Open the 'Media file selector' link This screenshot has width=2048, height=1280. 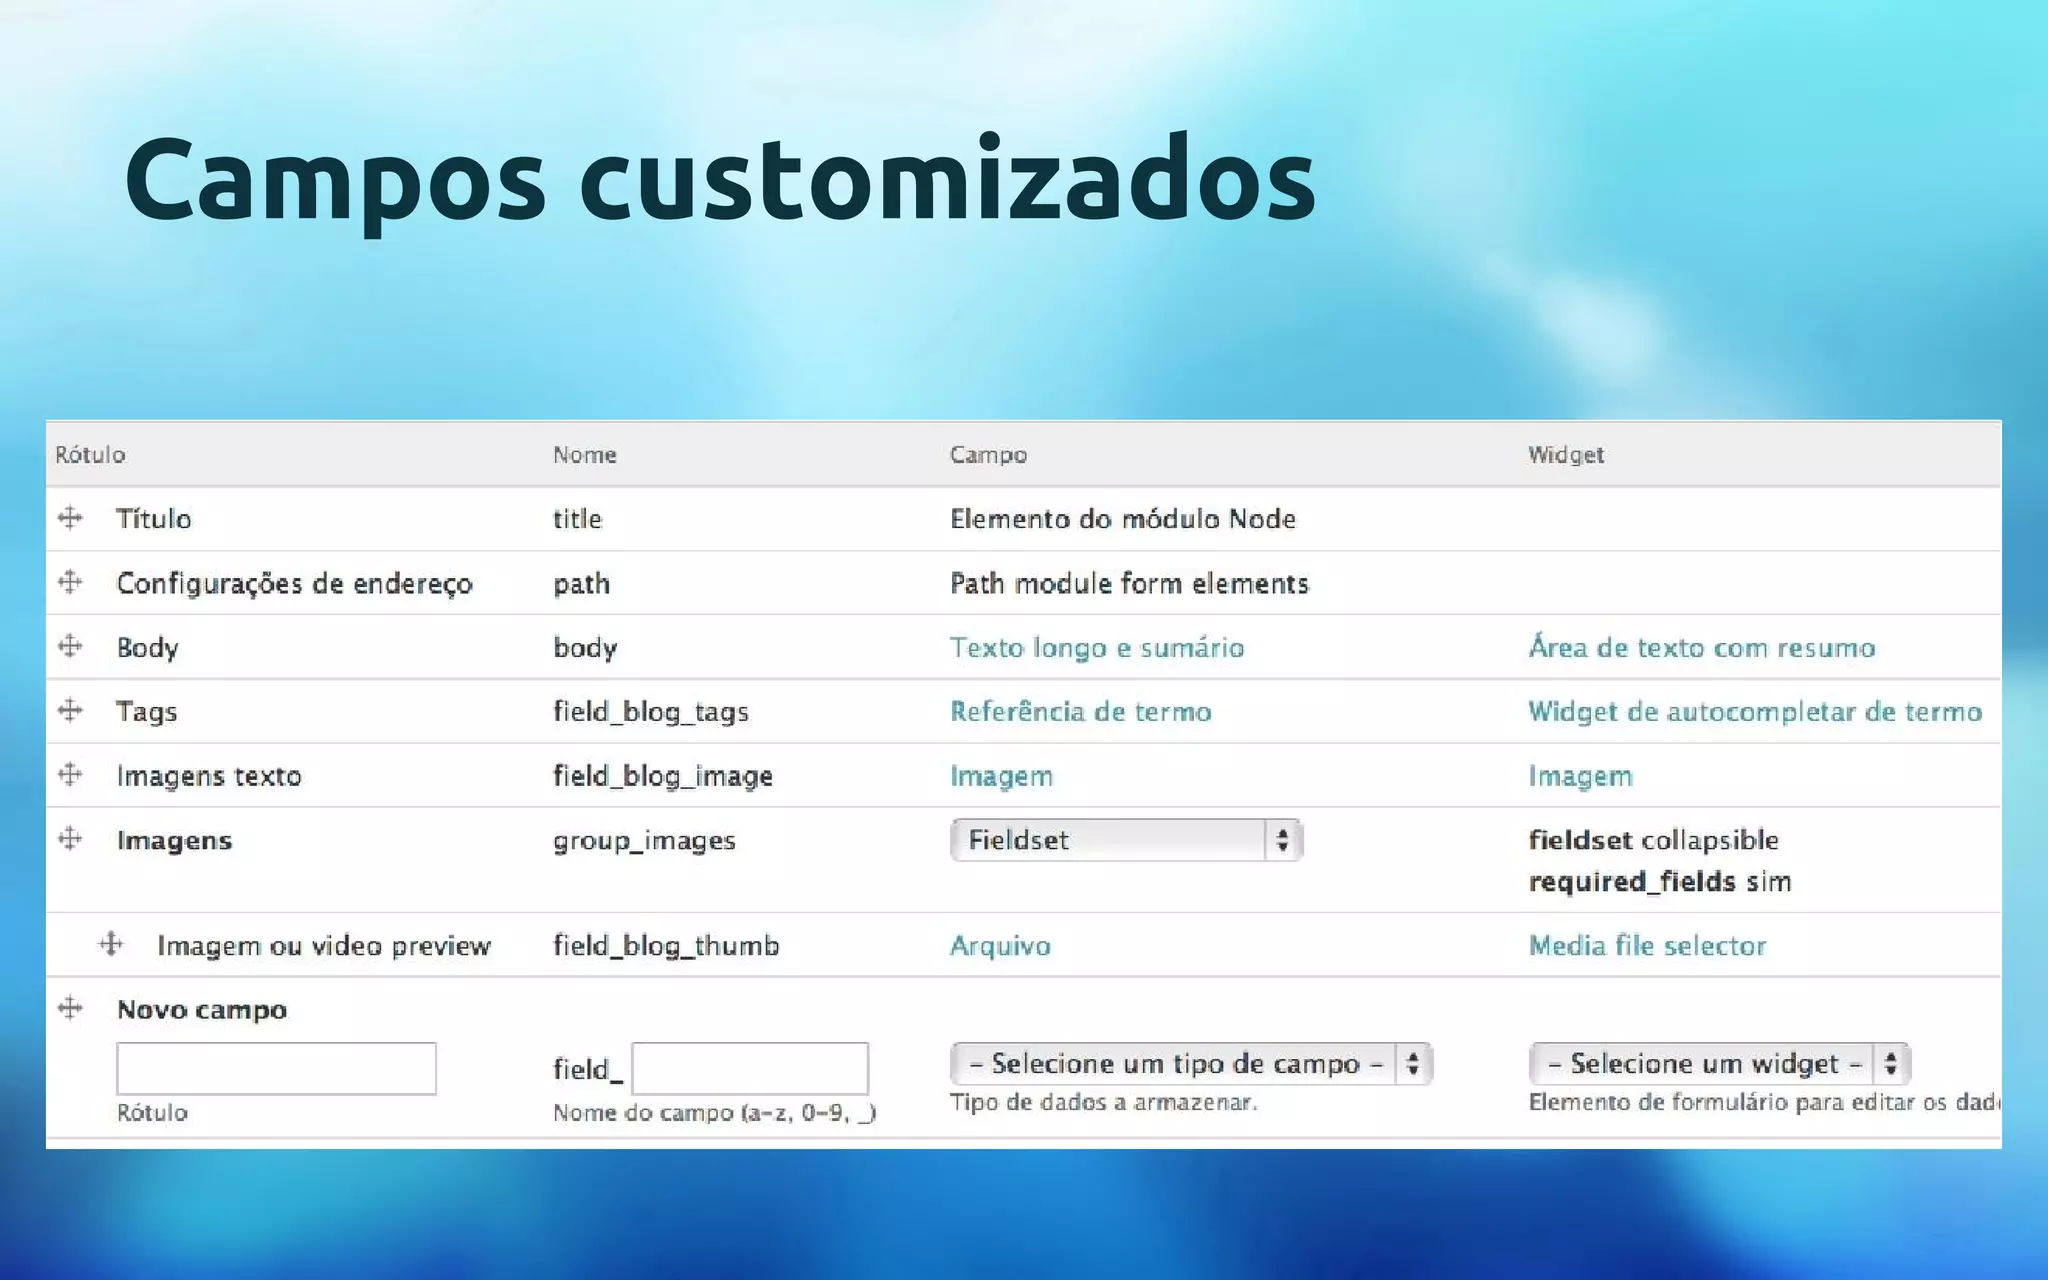(1648, 946)
